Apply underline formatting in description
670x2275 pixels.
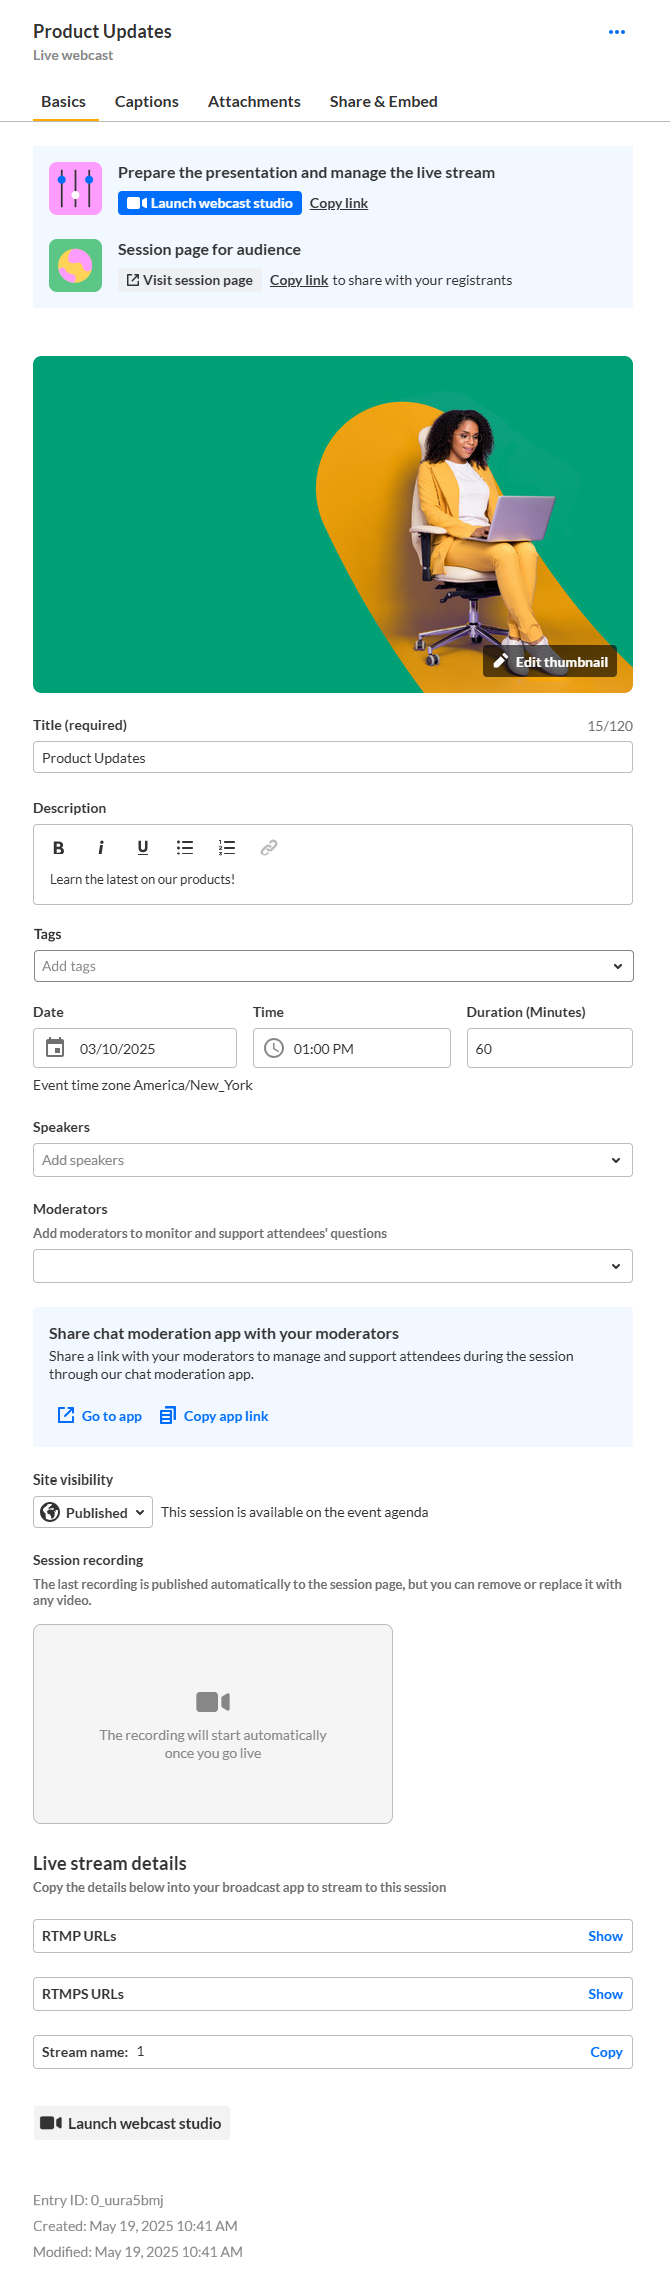tap(143, 848)
